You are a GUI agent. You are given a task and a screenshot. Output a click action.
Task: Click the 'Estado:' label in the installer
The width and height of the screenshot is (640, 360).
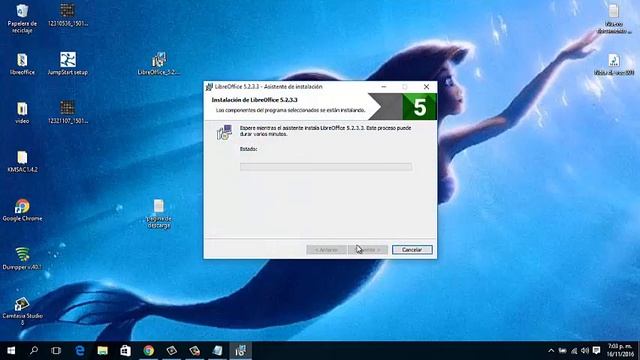coord(248,149)
